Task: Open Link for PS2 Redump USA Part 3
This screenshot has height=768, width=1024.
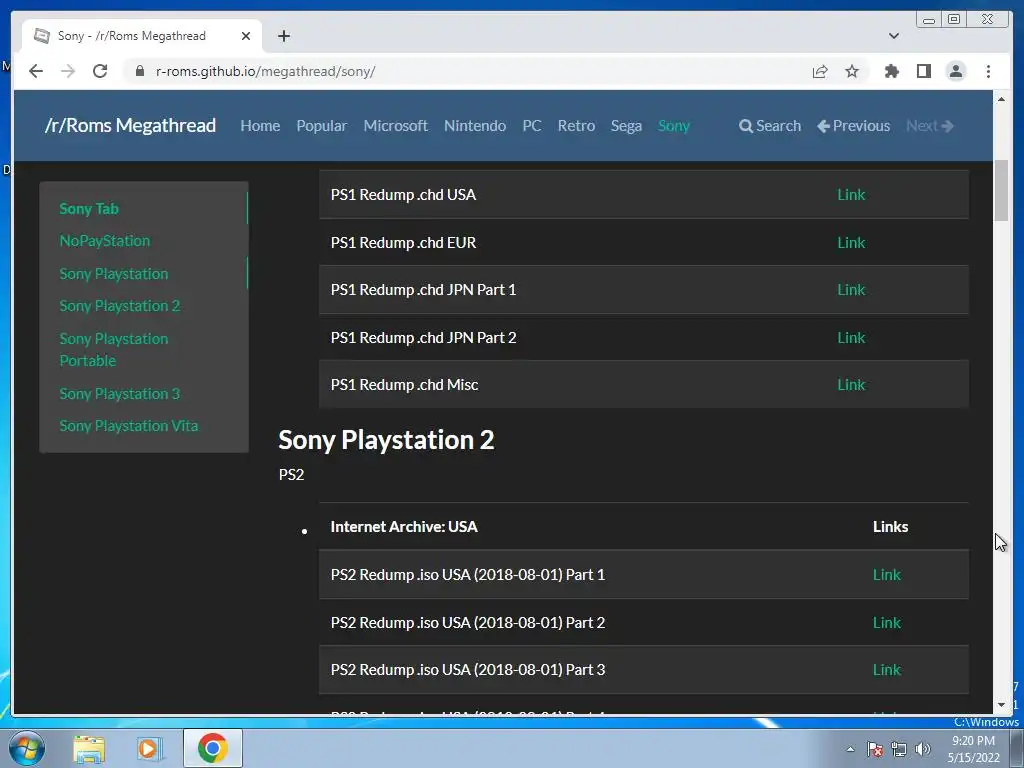Action: (x=886, y=669)
